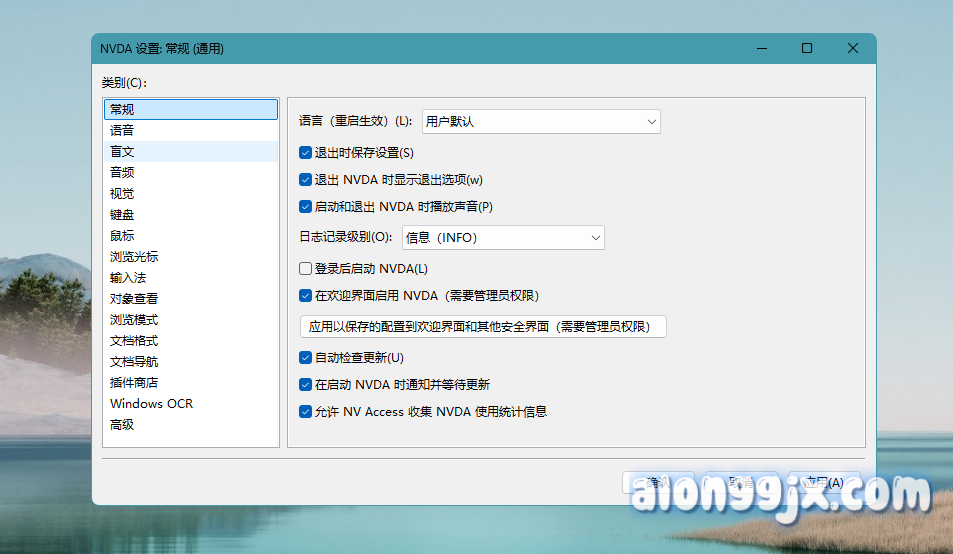The width and height of the screenshot is (953, 554).
Task: Expand the 语言 dropdown showing 用户默认
Action: click(x=540, y=121)
